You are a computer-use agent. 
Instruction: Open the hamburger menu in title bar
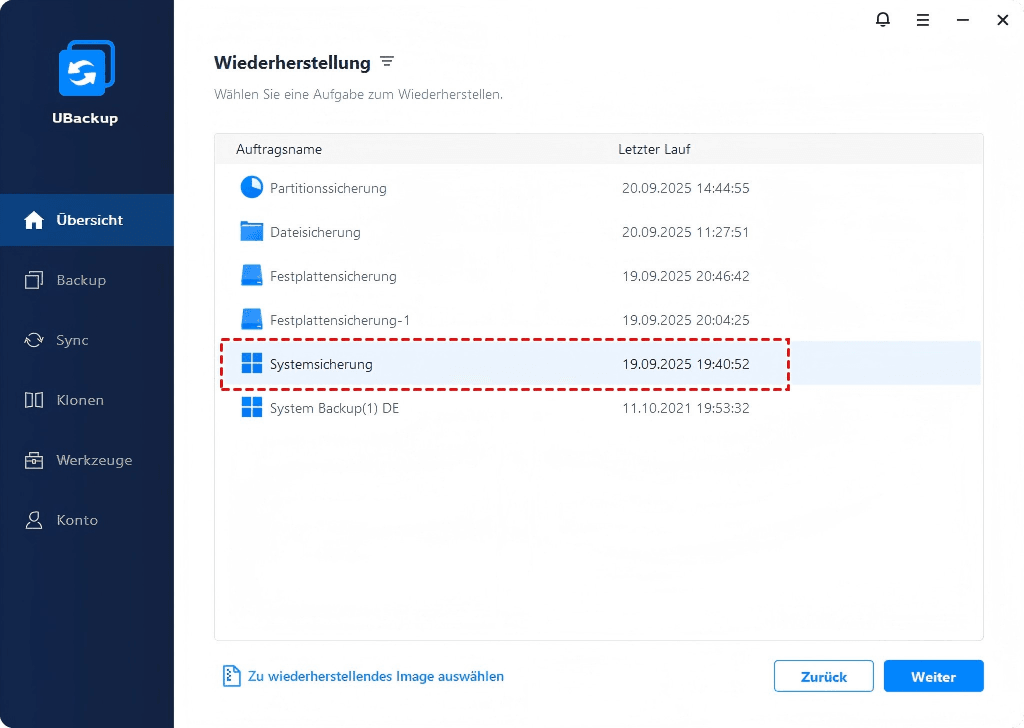pos(923,20)
